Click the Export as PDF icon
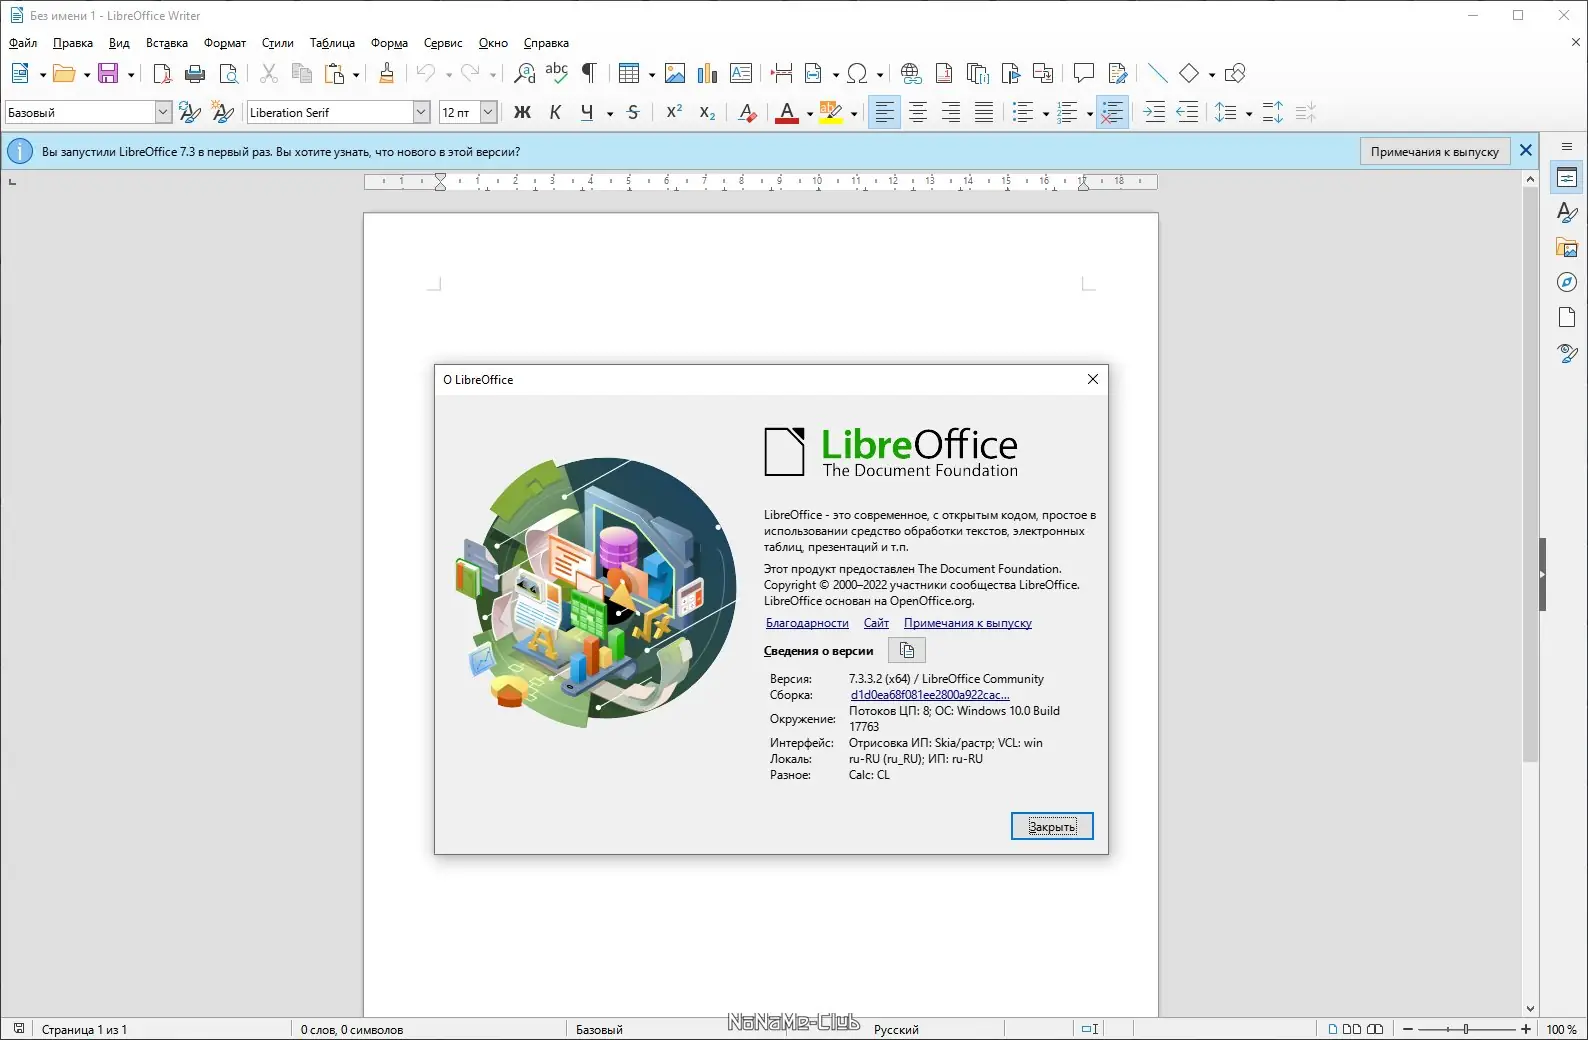 [162, 74]
